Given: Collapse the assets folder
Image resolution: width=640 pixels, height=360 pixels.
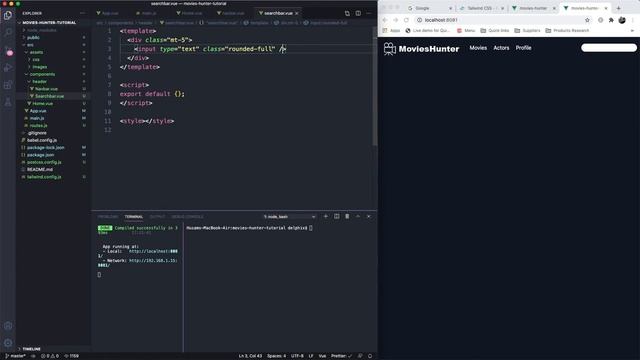Looking at the screenshot, I should click(36, 52).
